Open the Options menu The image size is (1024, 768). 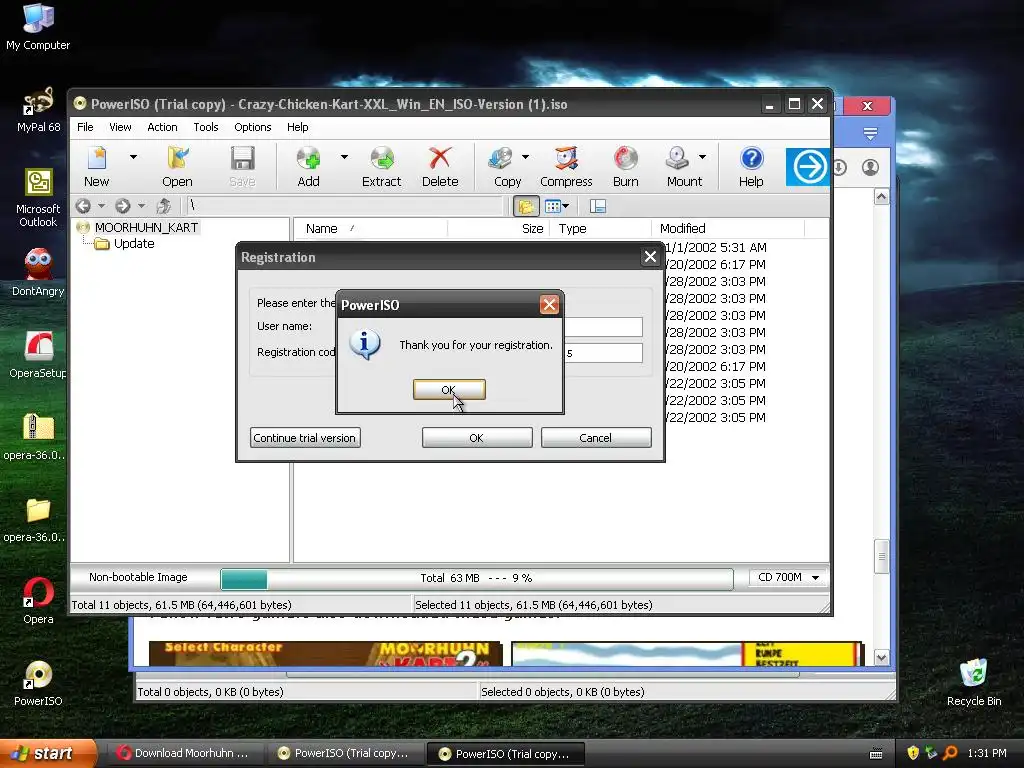253,127
